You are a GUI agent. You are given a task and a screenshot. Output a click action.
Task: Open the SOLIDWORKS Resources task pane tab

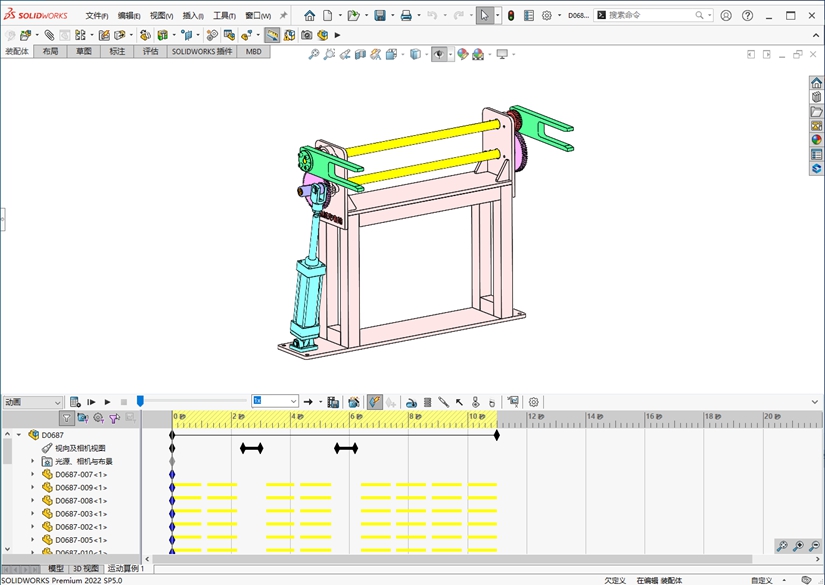point(816,83)
